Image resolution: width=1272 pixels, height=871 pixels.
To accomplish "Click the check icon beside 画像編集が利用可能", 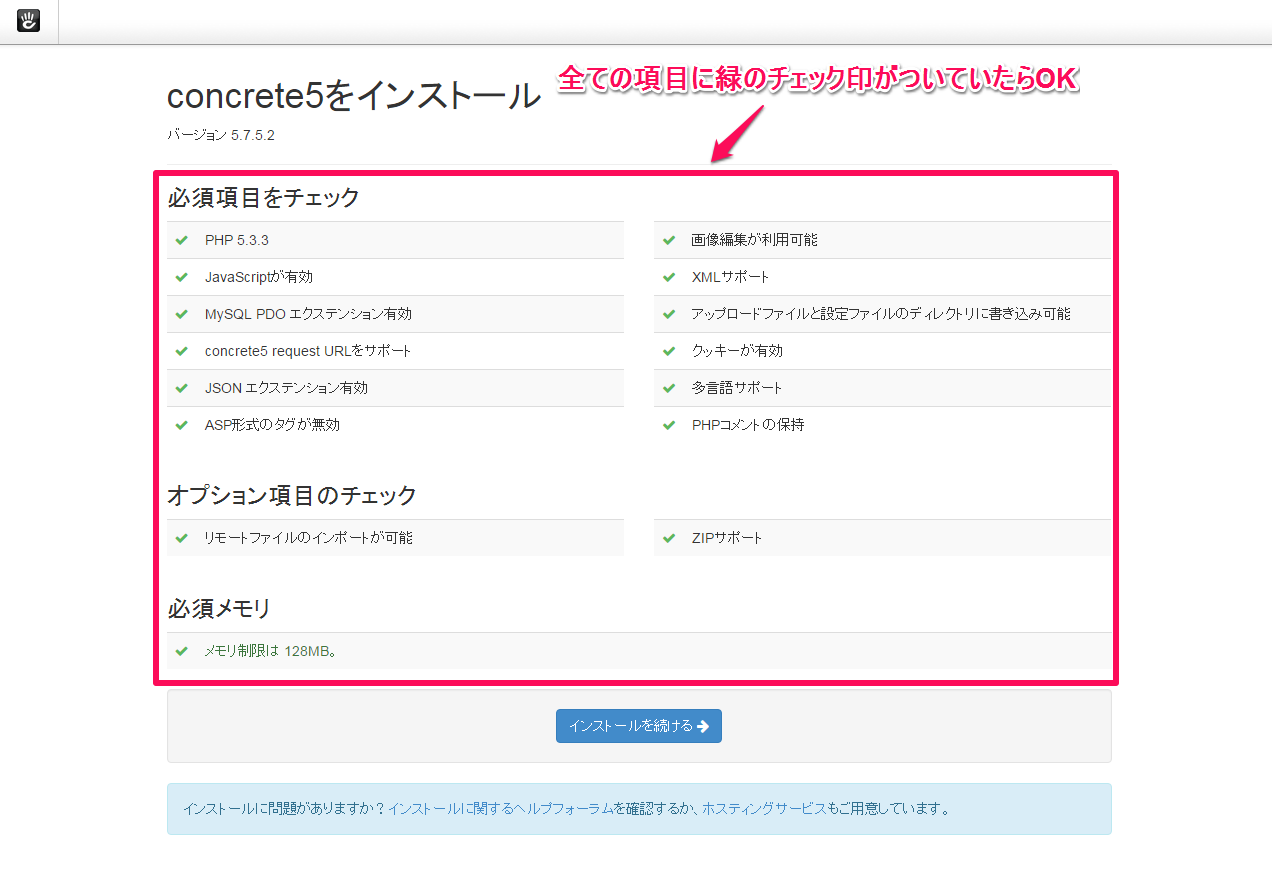I will (669, 240).
